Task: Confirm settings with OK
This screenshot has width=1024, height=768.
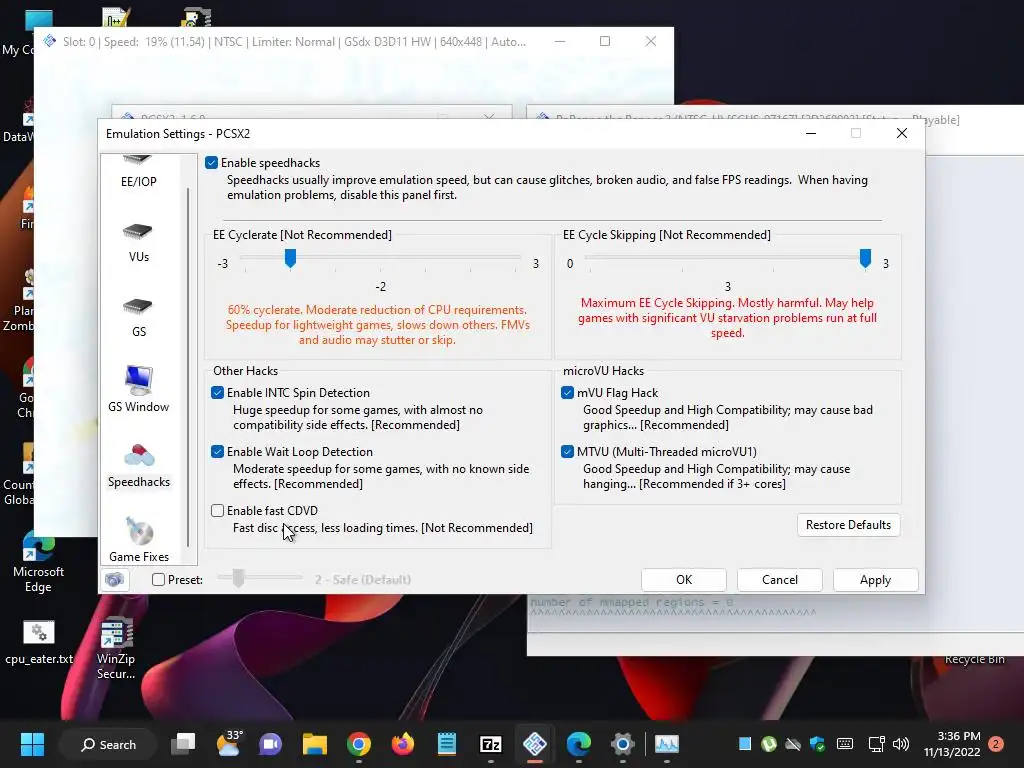Action: point(684,580)
